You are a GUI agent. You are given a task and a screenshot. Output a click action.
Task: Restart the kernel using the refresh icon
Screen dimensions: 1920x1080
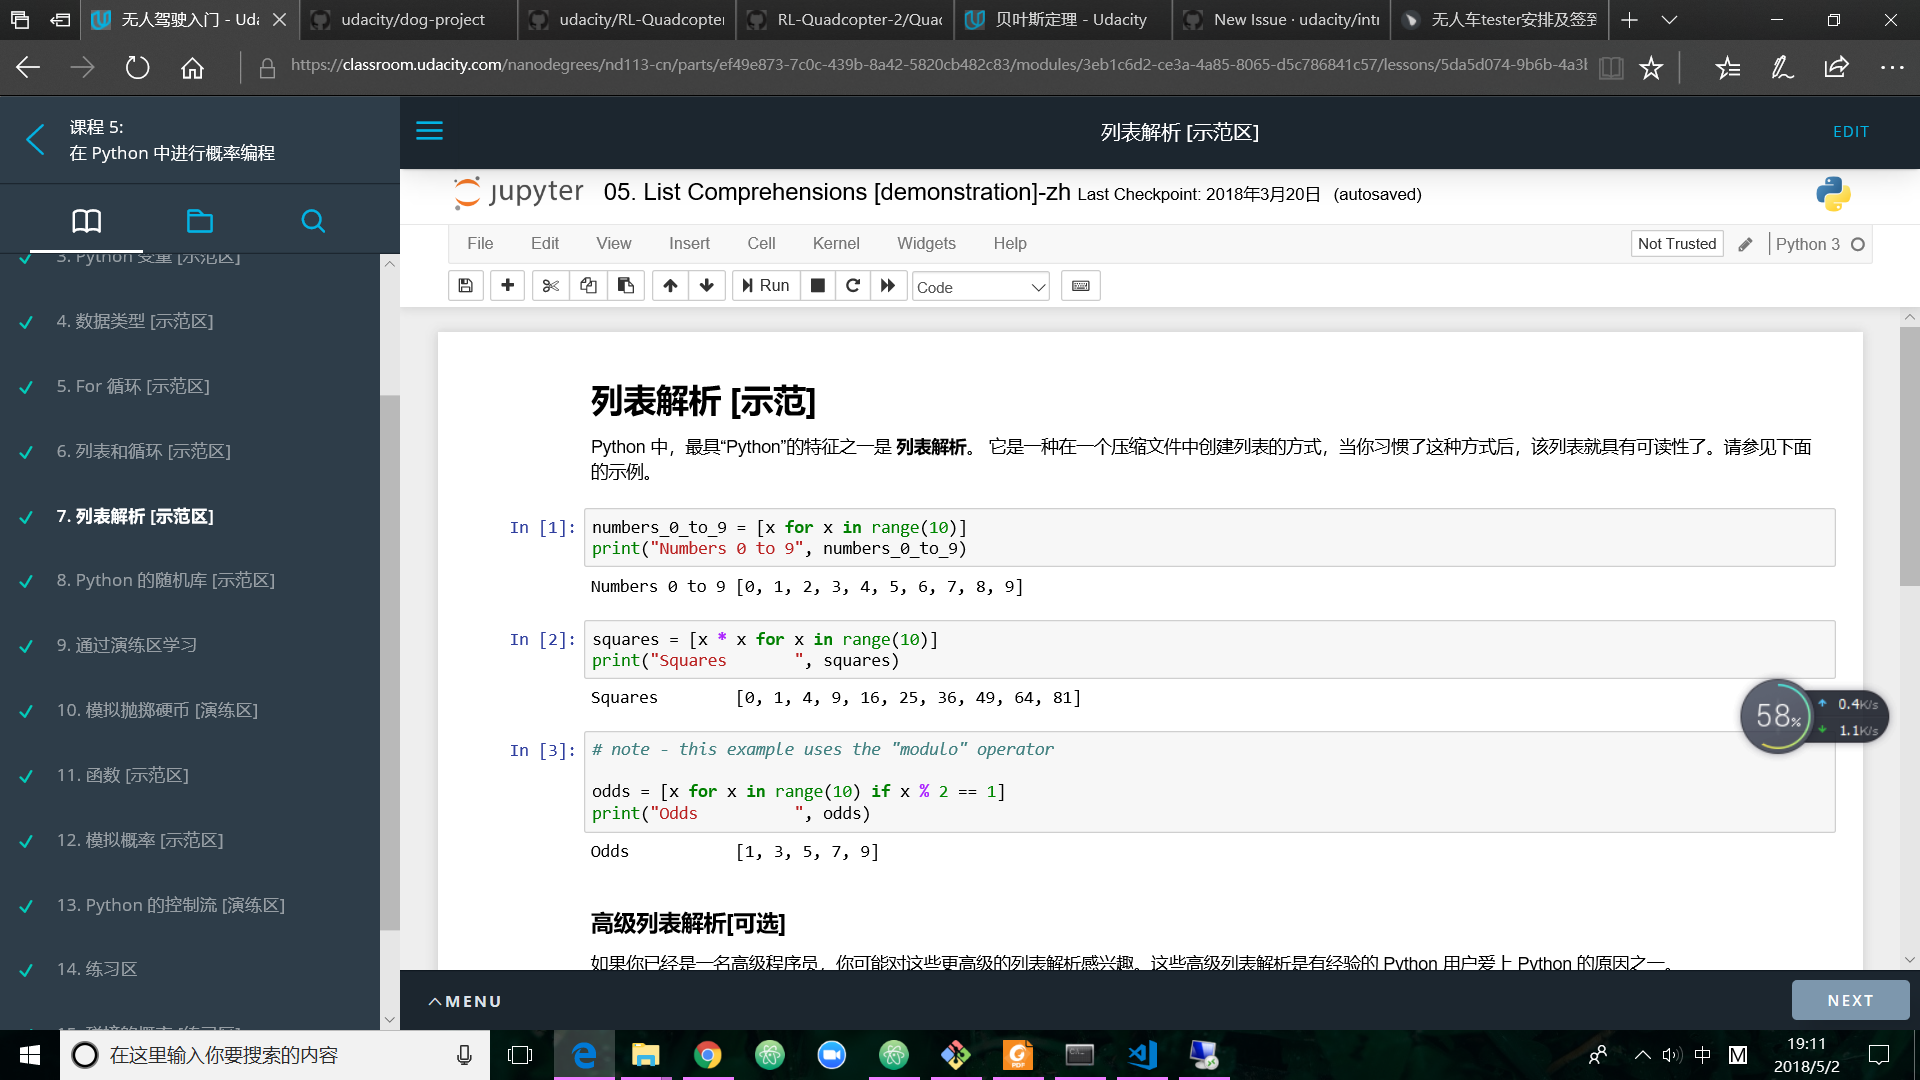tap(853, 286)
